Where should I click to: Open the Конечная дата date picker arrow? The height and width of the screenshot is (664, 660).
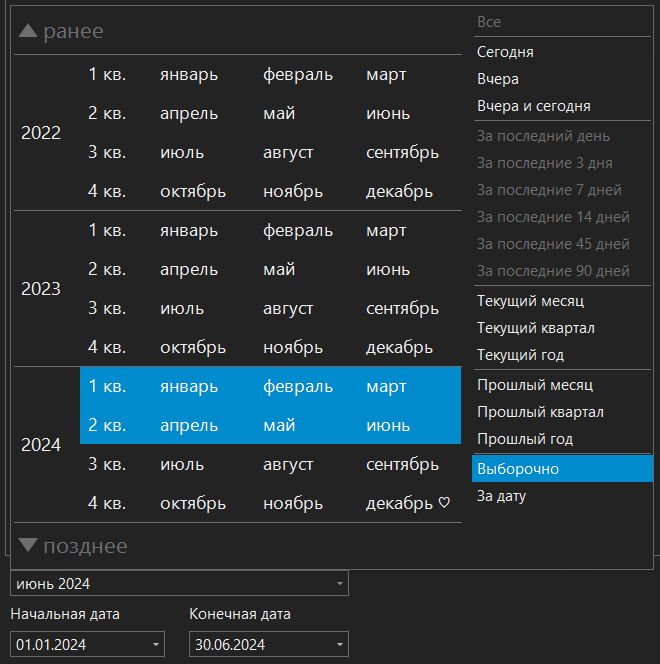tap(340, 645)
